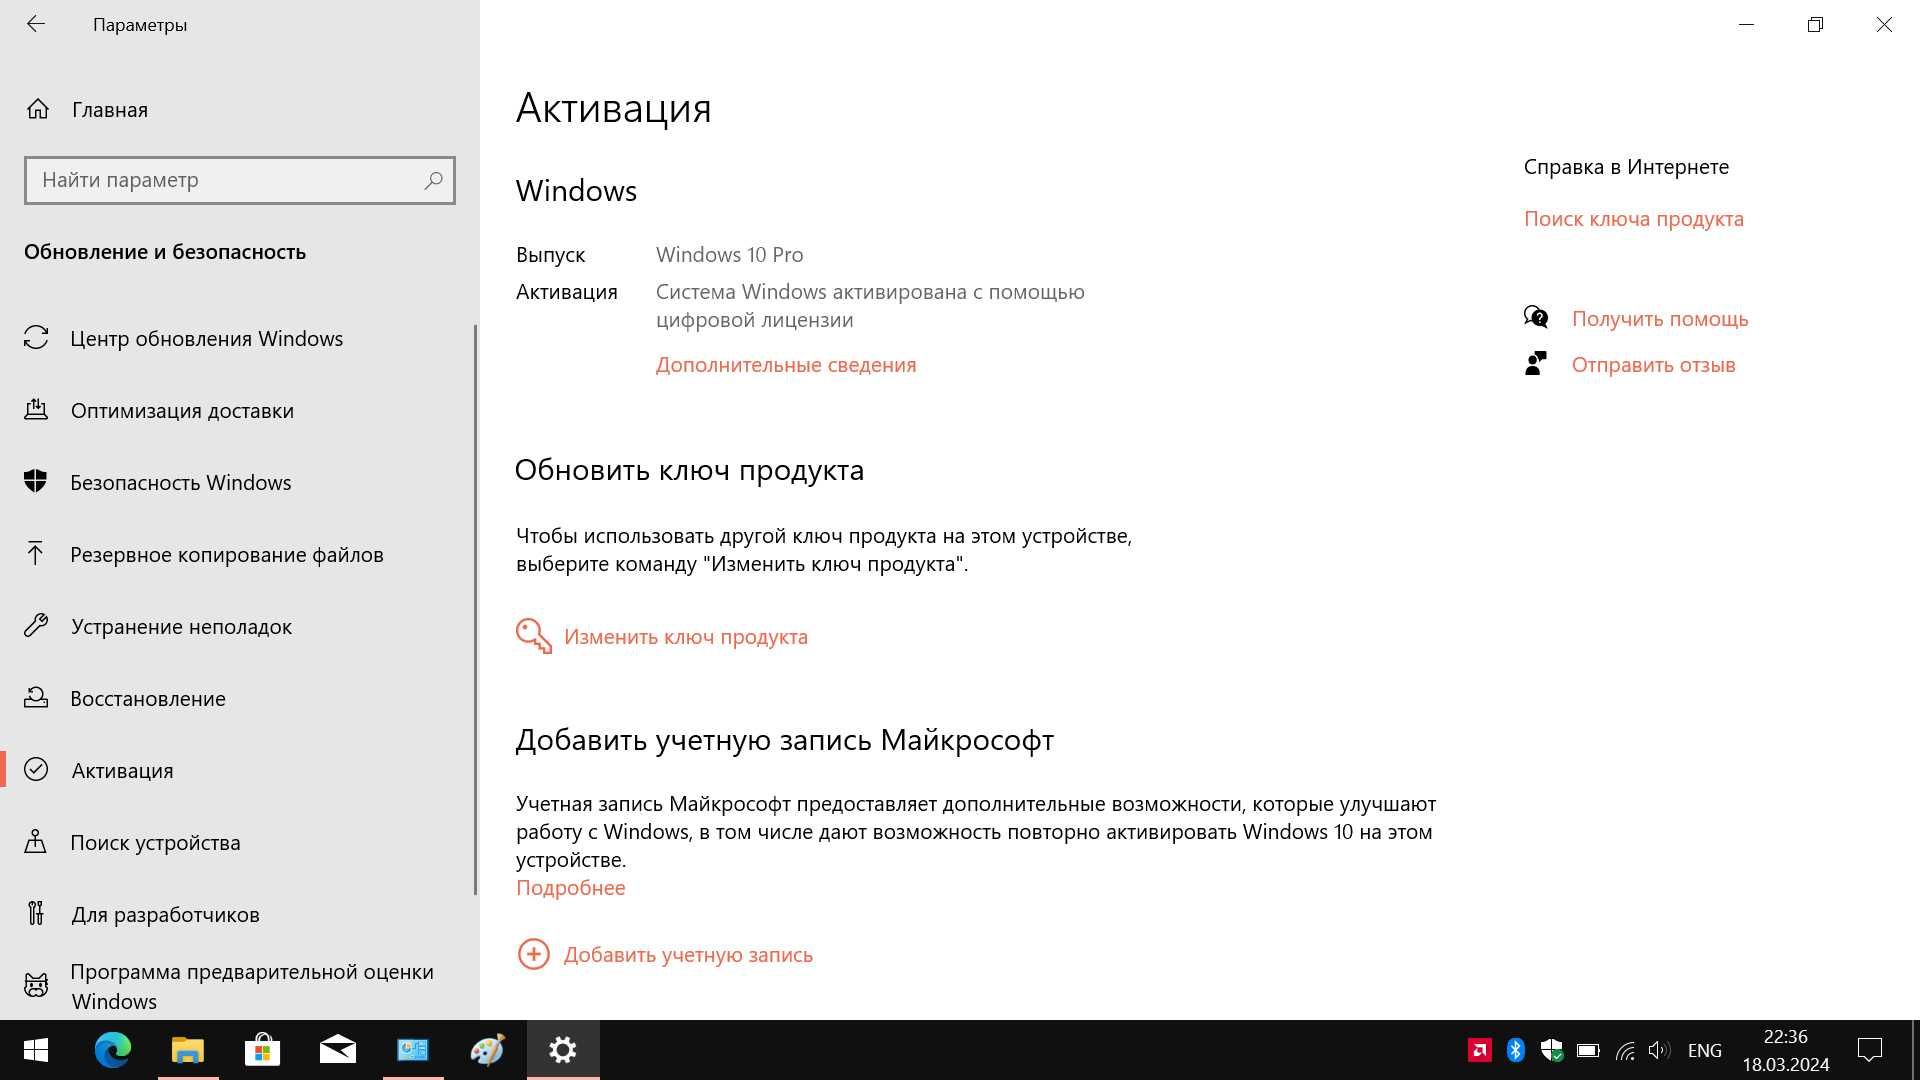Click the Windows Security shield icon
Viewport: 1920px width, 1080px height.
coord(36,482)
